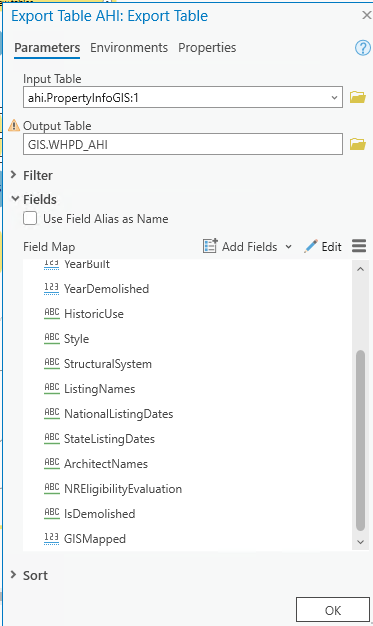The height and width of the screenshot is (626, 373).
Task: Click text type icon beside ArchitectNames
Action: [x=52, y=463]
